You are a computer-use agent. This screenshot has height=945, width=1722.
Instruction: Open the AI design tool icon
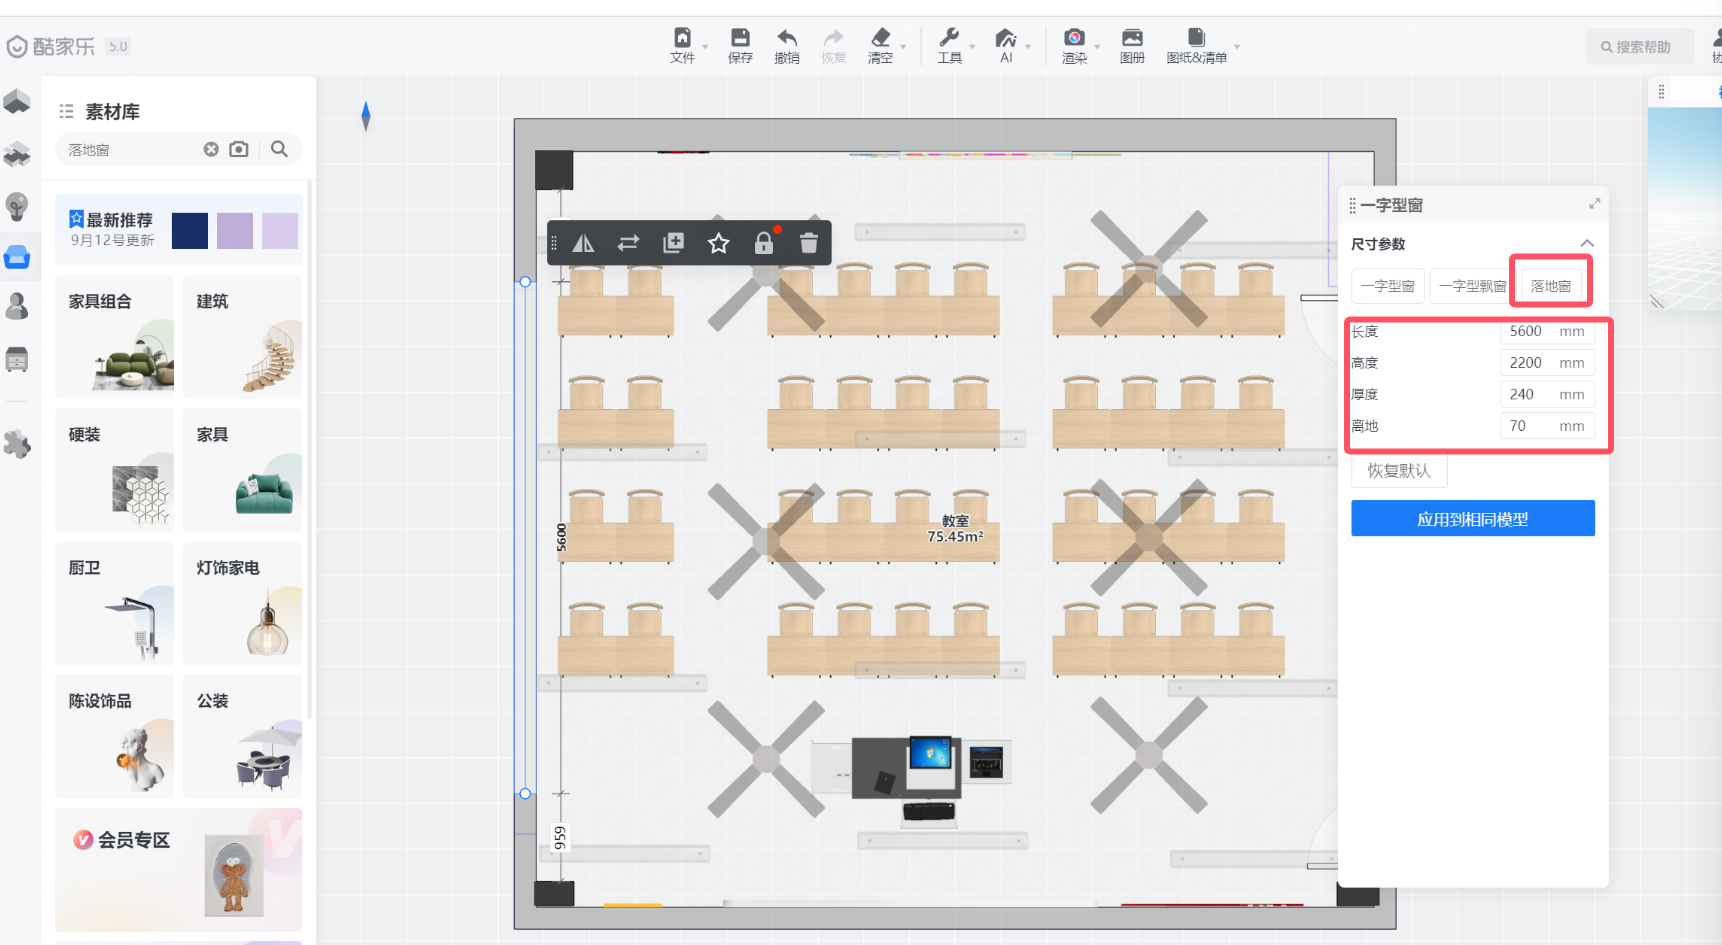point(1006,38)
